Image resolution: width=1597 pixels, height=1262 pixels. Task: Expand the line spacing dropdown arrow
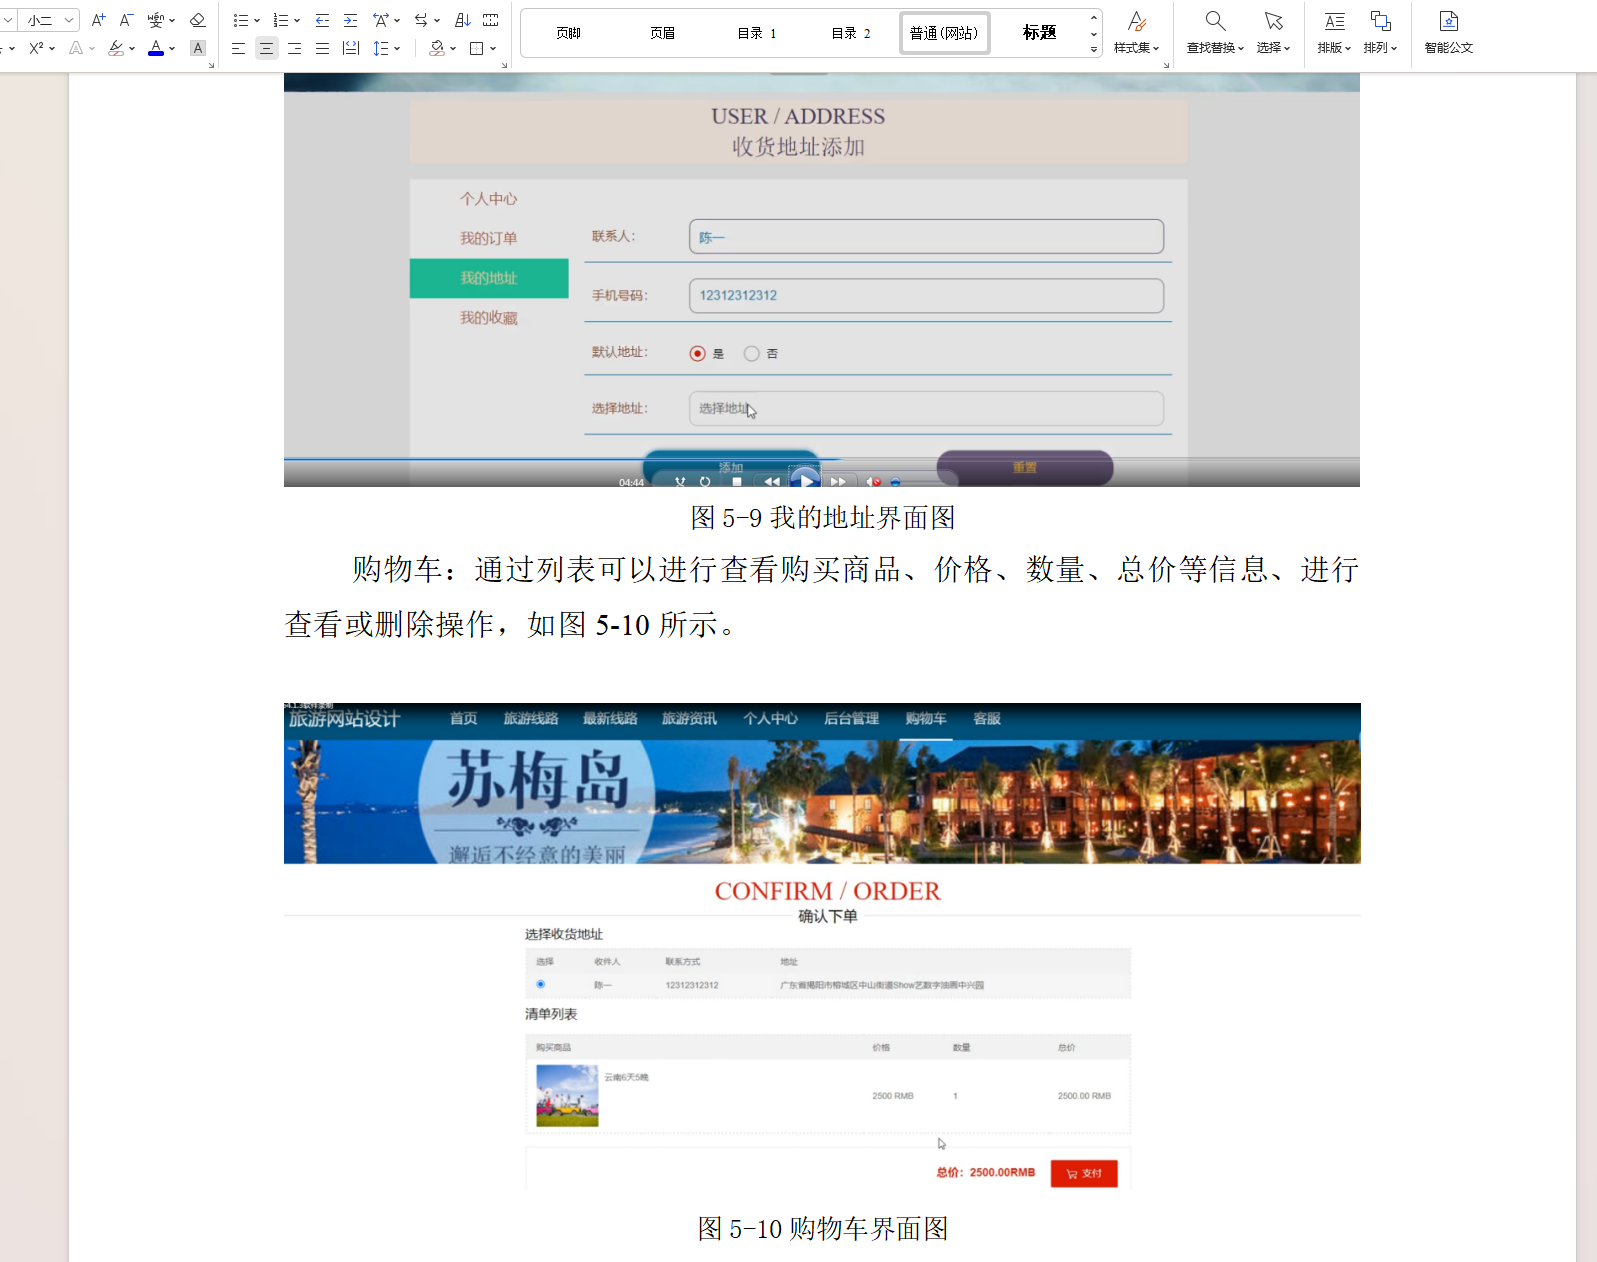tap(397, 49)
